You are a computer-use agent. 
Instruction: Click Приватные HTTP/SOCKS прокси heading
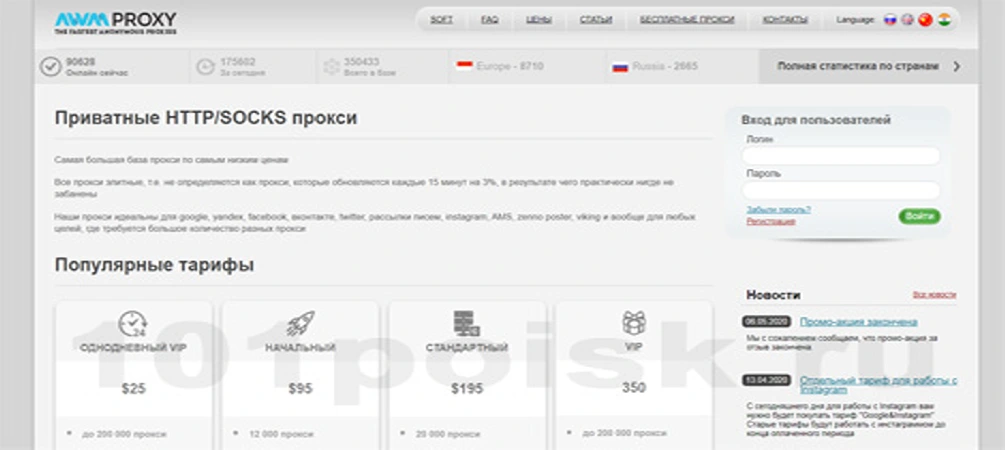pyautogui.click(x=206, y=118)
